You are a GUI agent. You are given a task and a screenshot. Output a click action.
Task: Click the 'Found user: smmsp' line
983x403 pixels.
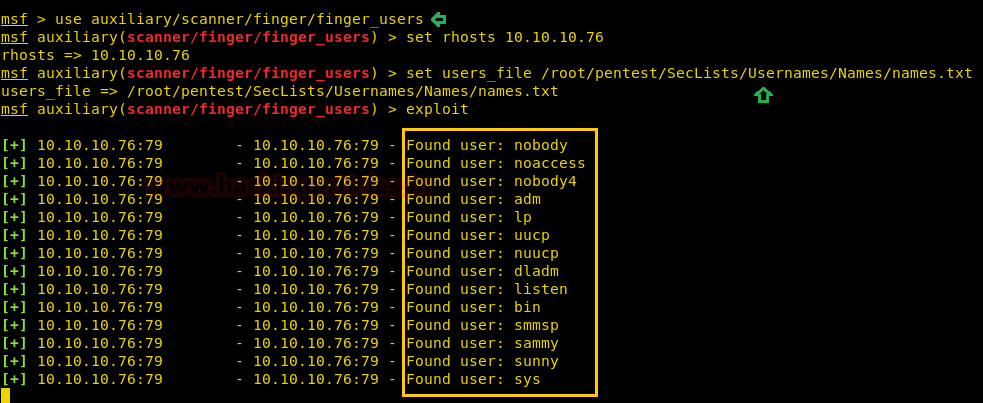[x=482, y=325]
